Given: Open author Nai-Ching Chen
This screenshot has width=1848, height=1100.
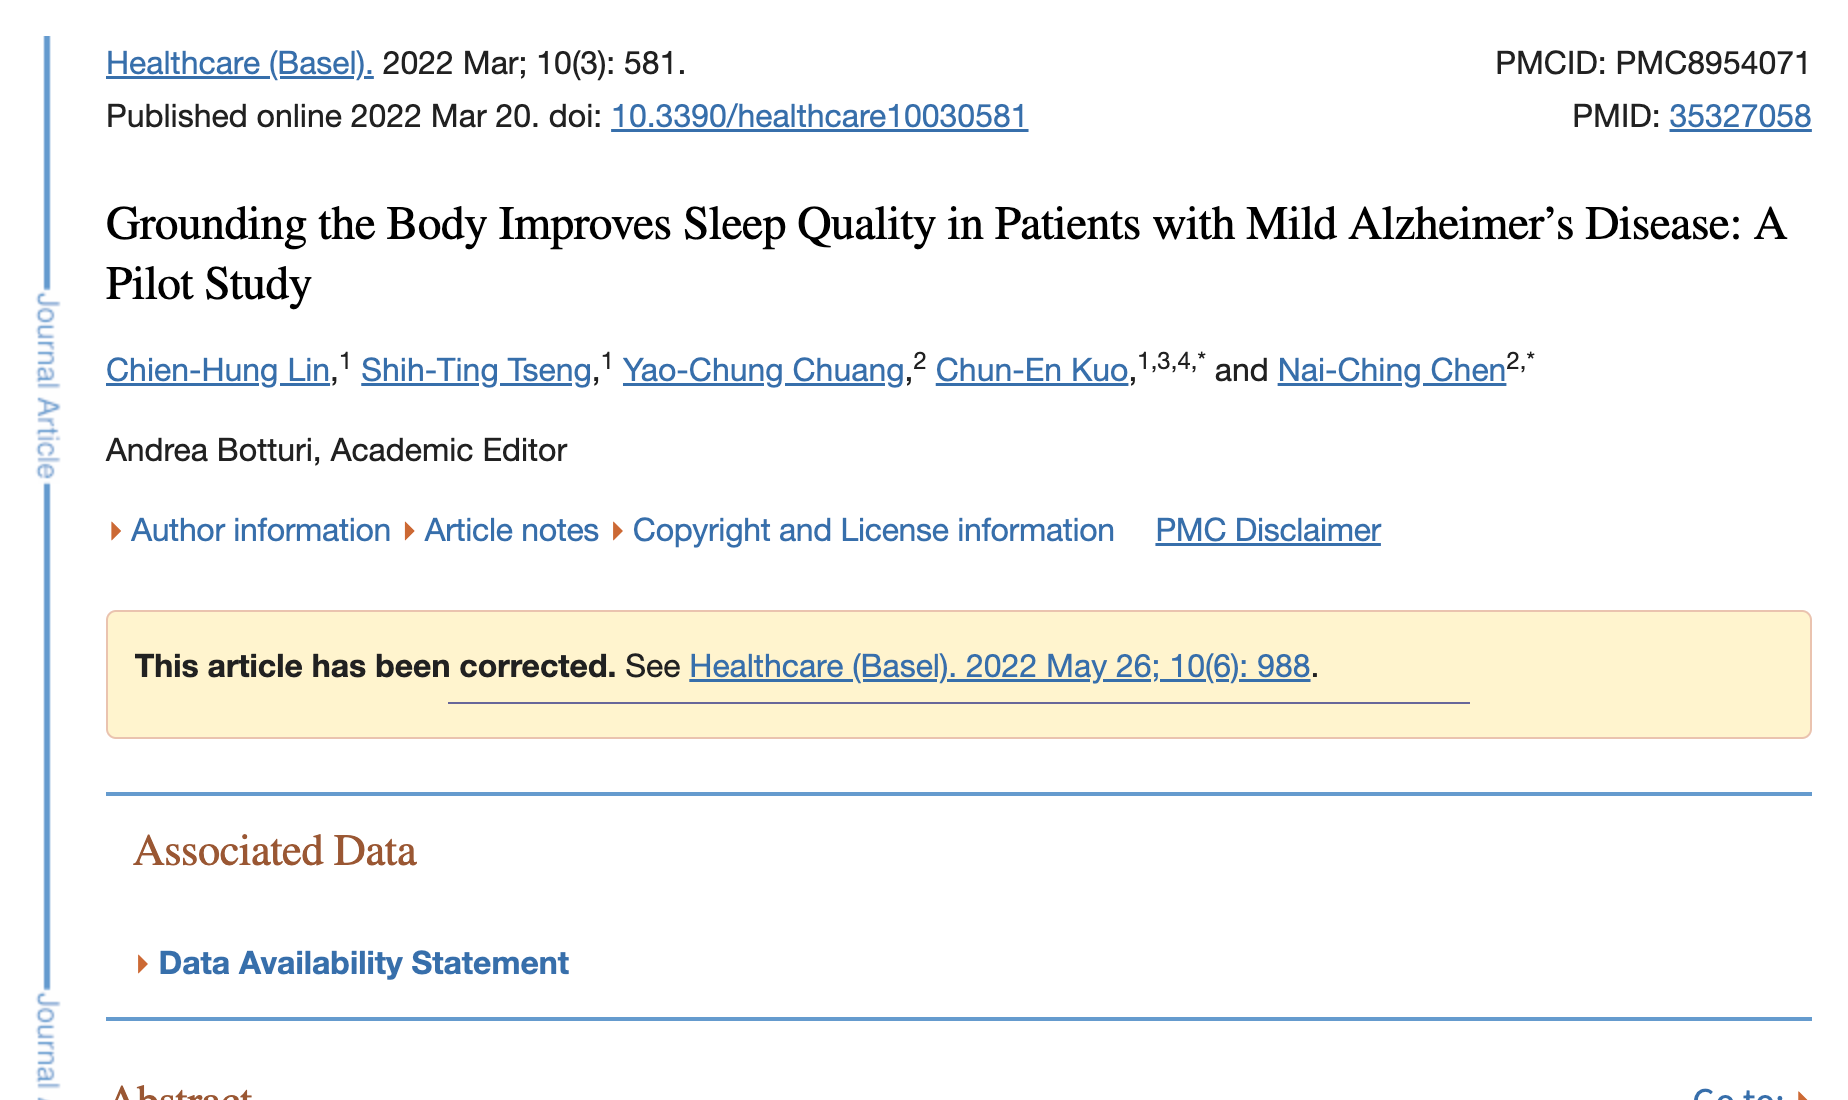Looking at the screenshot, I should (1391, 370).
